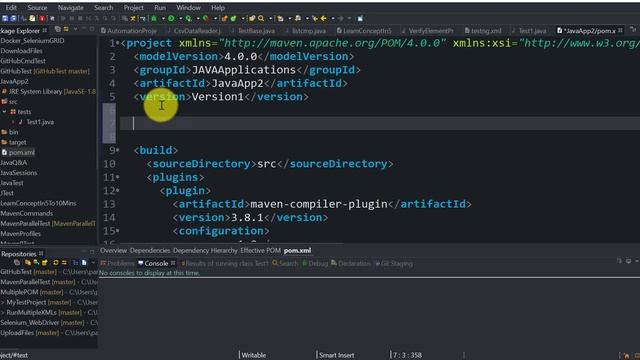Click the Coverage launch icon

188,18
